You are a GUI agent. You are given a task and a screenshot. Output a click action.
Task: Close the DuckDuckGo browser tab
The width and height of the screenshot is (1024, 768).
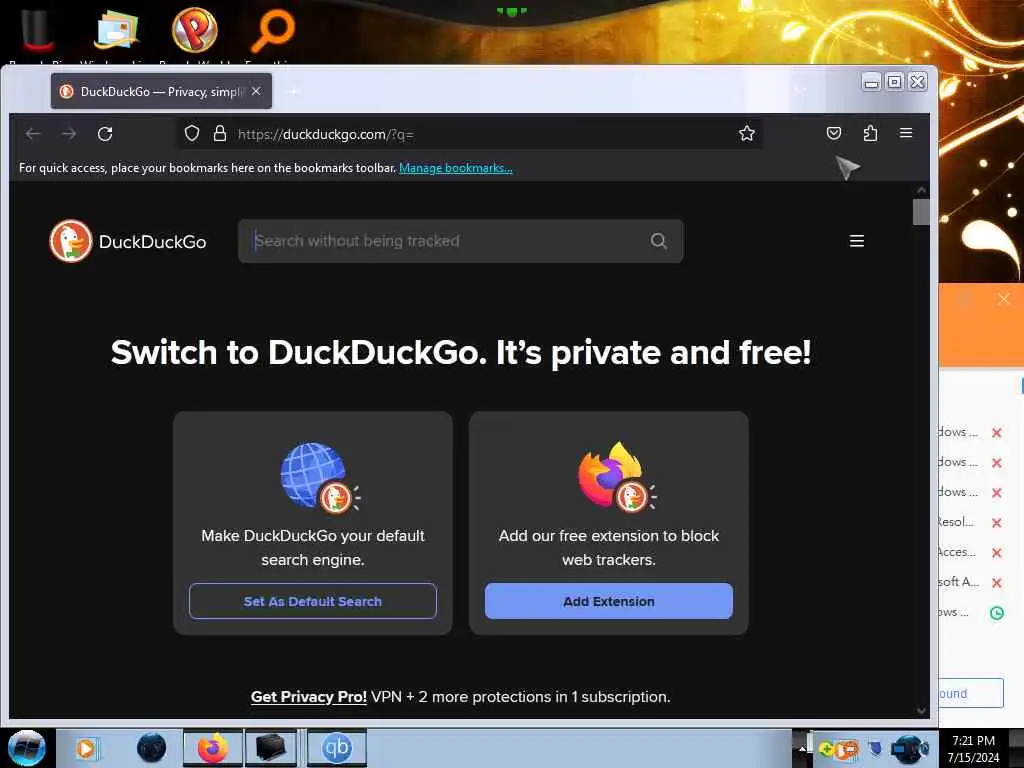pyautogui.click(x=256, y=91)
